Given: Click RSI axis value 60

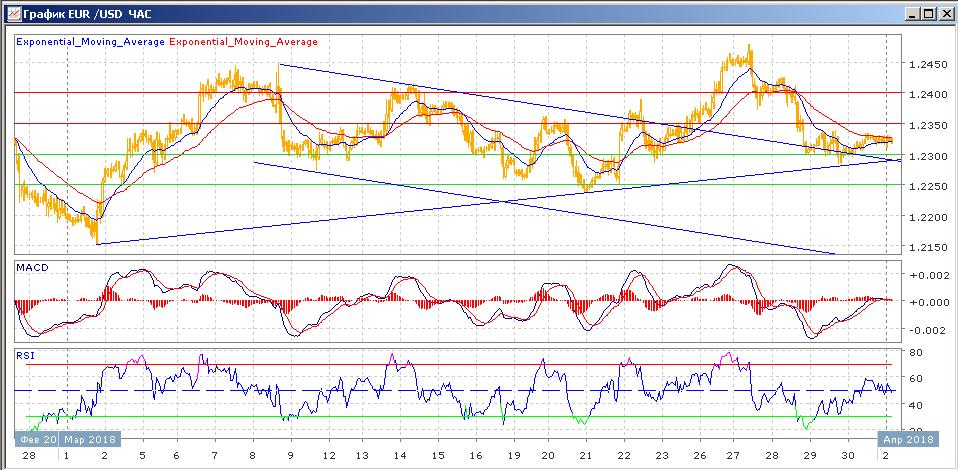Looking at the screenshot, I should [x=915, y=378].
